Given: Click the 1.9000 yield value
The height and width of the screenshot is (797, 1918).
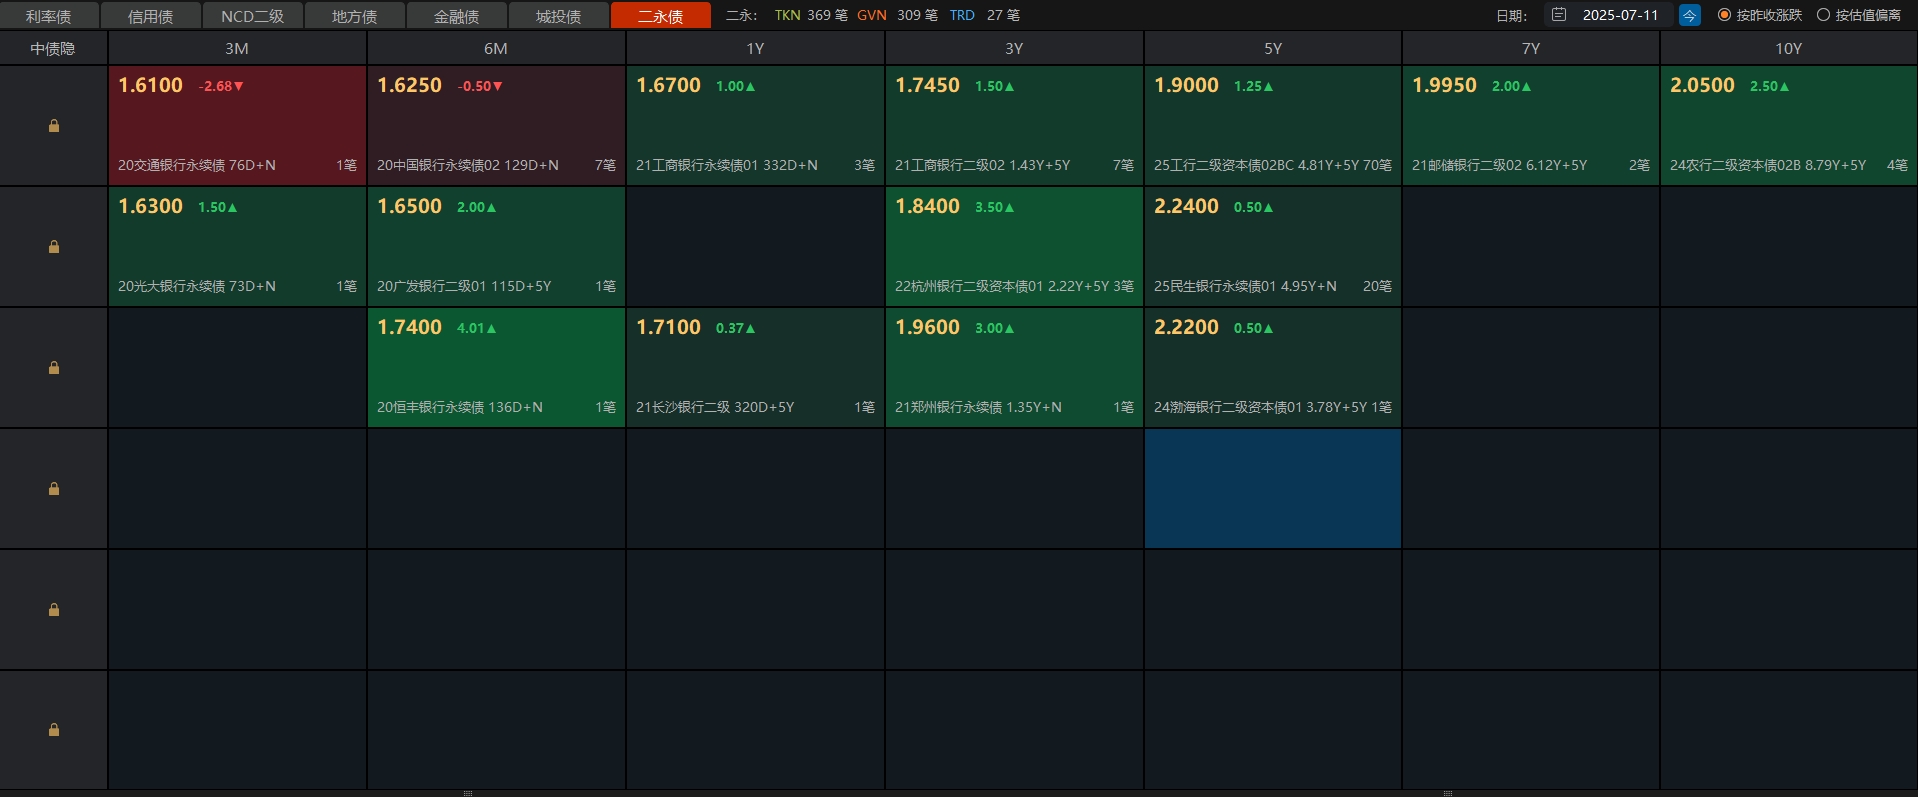Looking at the screenshot, I should point(1186,86).
